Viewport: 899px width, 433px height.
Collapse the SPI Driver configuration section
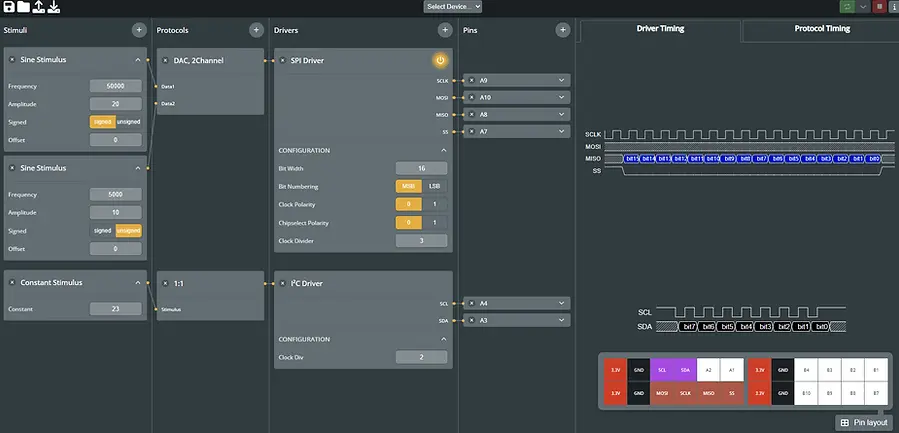coord(443,150)
